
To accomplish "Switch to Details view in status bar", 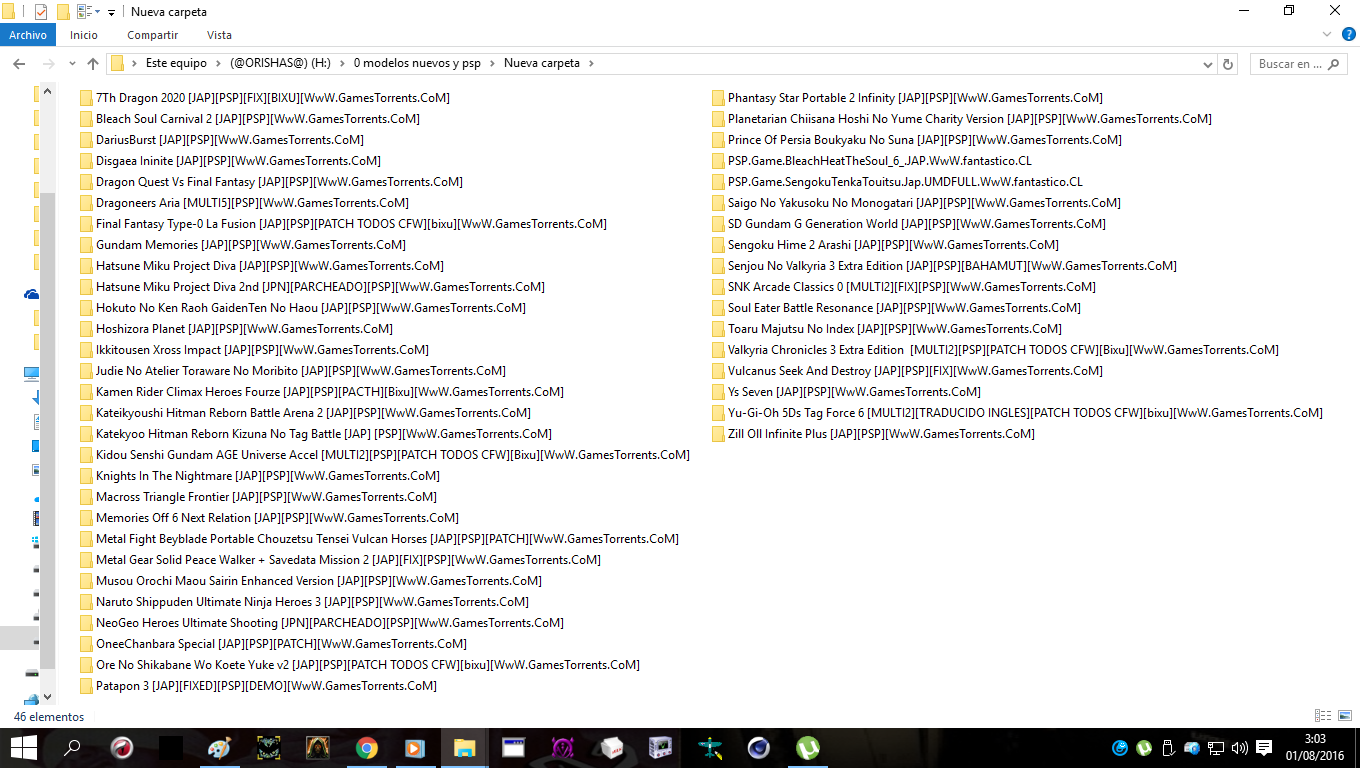I will tap(1323, 716).
